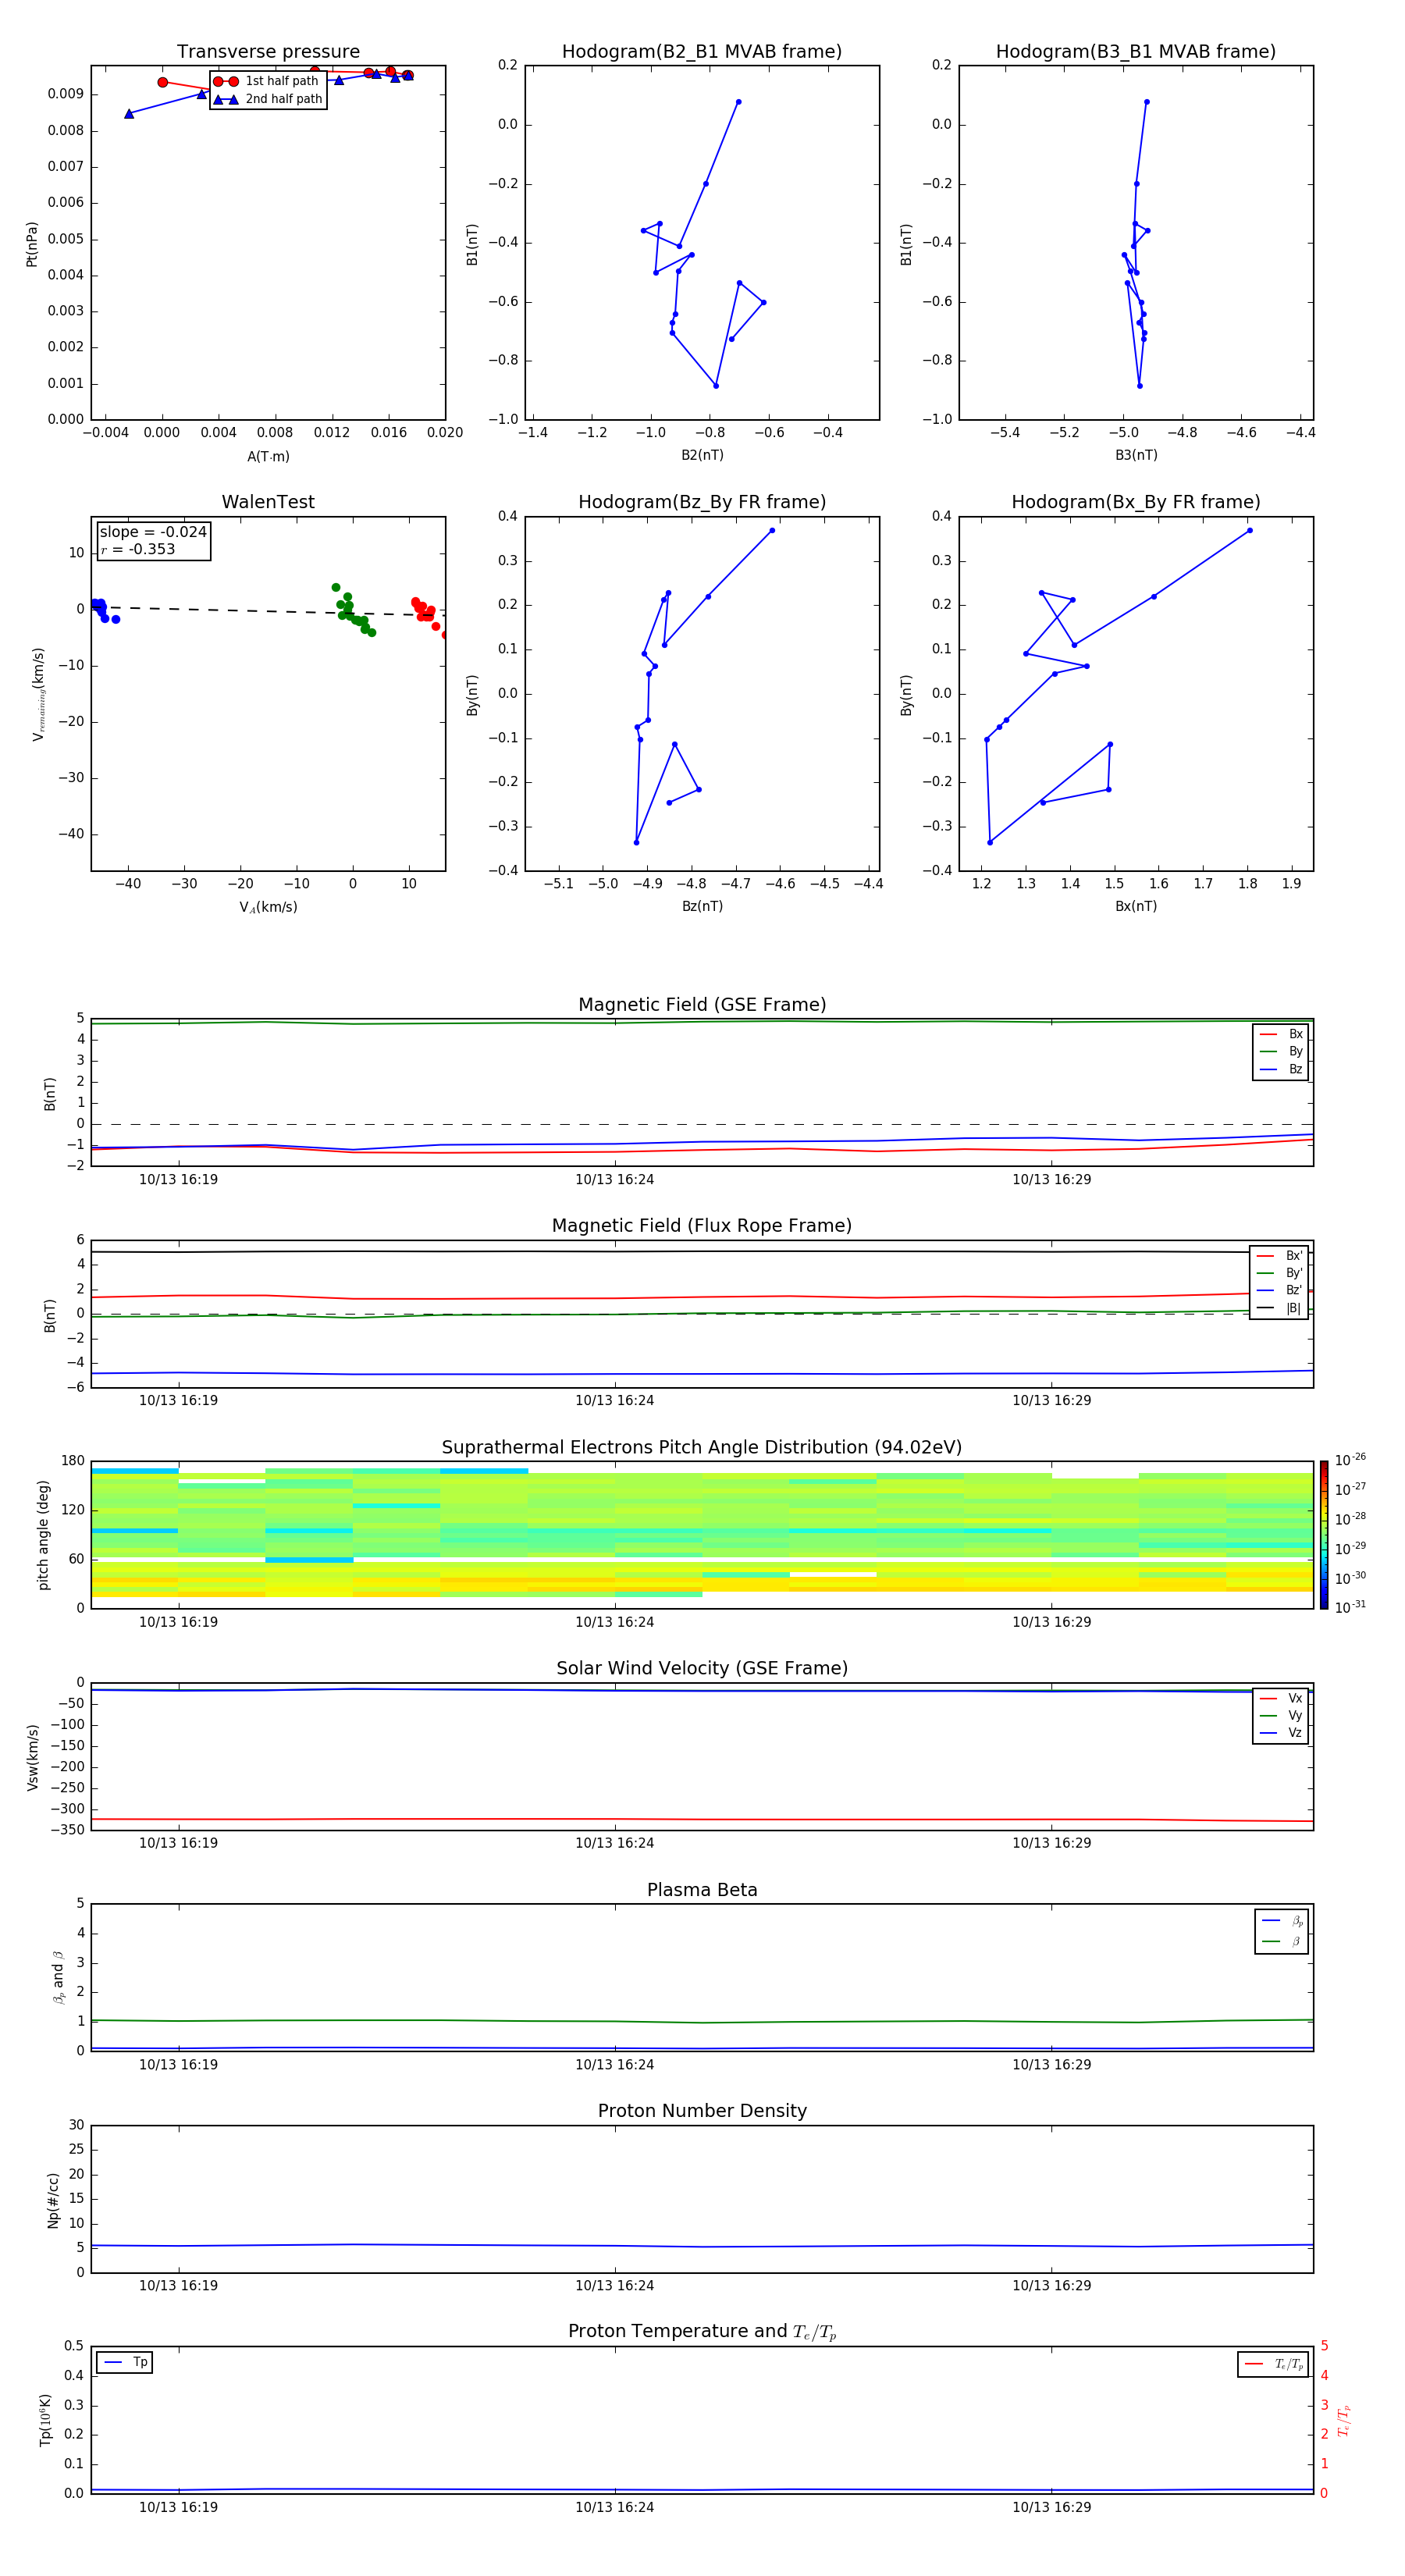The height and width of the screenshot is (2576, 1405).
Task: Click the "10^-26" color bar label
Action: coord(1350,1460)
